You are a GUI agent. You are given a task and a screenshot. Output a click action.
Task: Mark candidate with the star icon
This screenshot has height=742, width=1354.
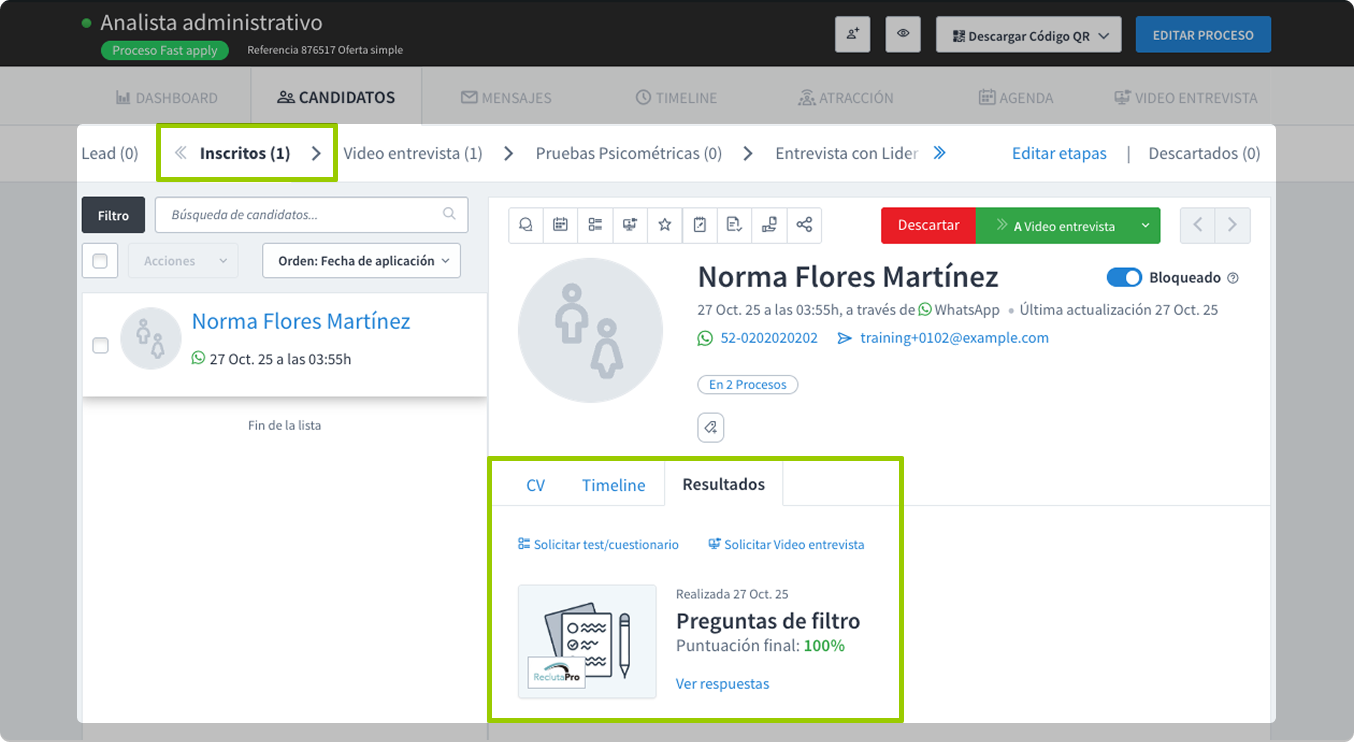(x=664, y=225)
